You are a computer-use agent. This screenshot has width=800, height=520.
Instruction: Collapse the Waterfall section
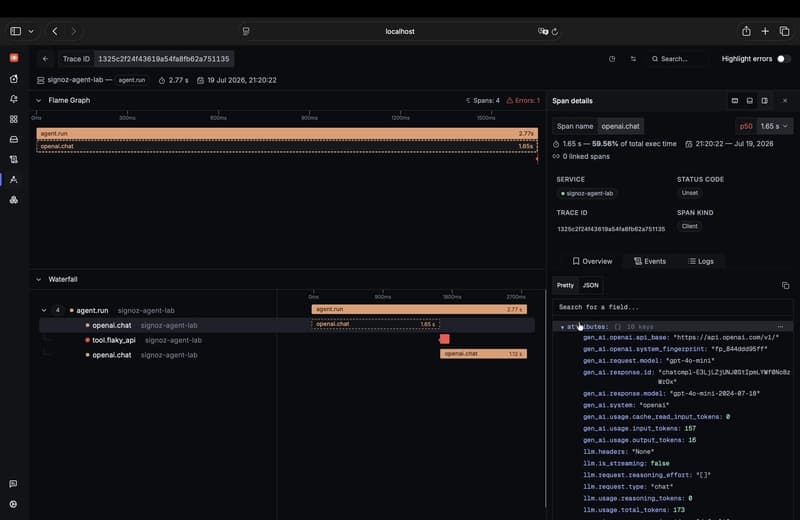[x=38, y=280]
